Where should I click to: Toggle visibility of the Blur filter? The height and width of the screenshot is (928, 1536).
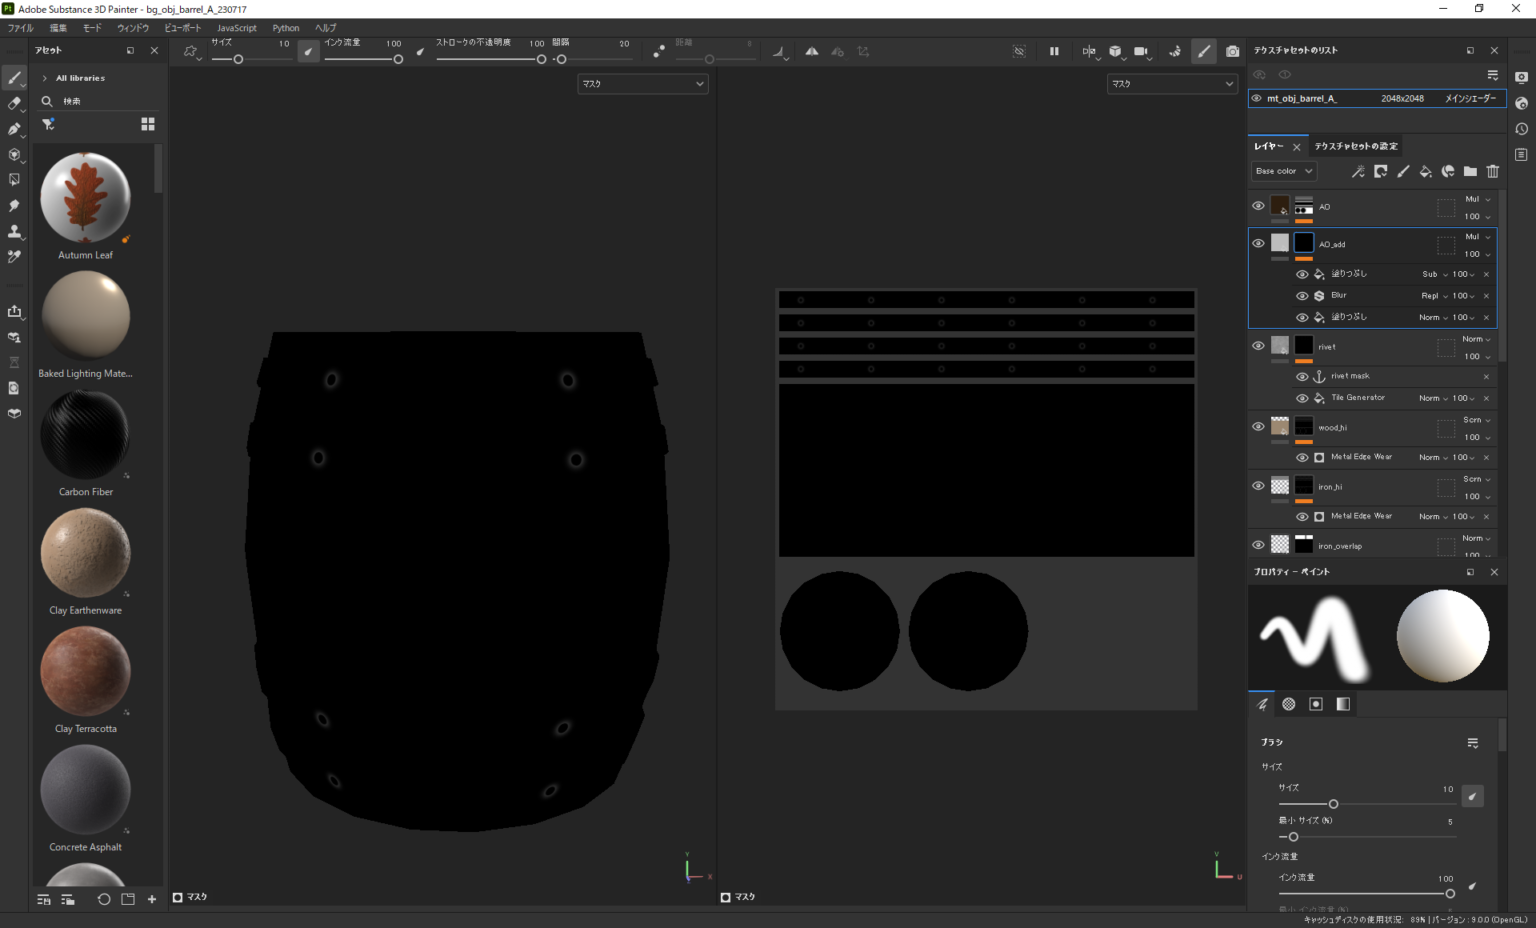pos(1302,296)
